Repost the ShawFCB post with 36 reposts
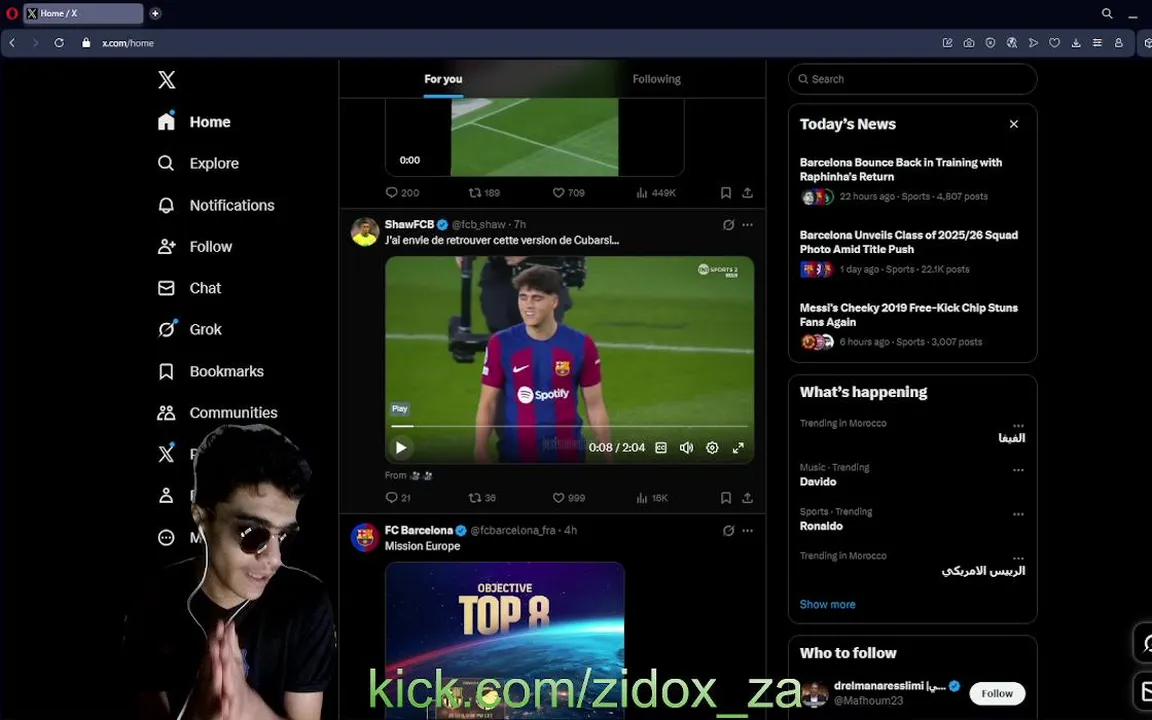Screen dimensions: 1152x720 tap(482, 498)
